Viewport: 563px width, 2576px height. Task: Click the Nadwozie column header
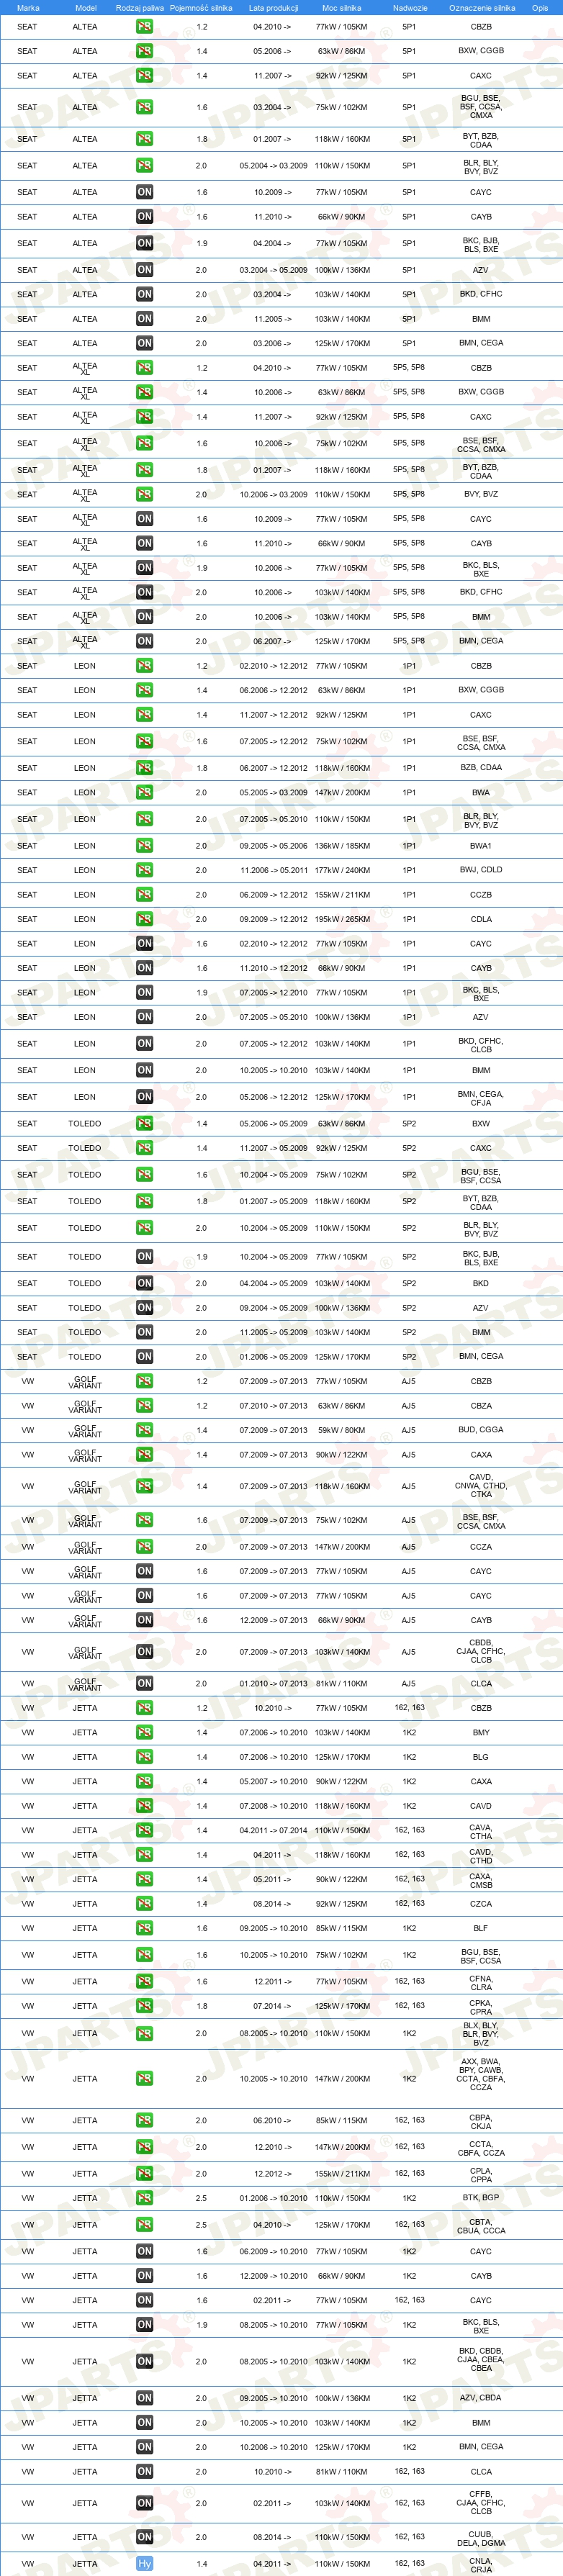tap(410, 7)
